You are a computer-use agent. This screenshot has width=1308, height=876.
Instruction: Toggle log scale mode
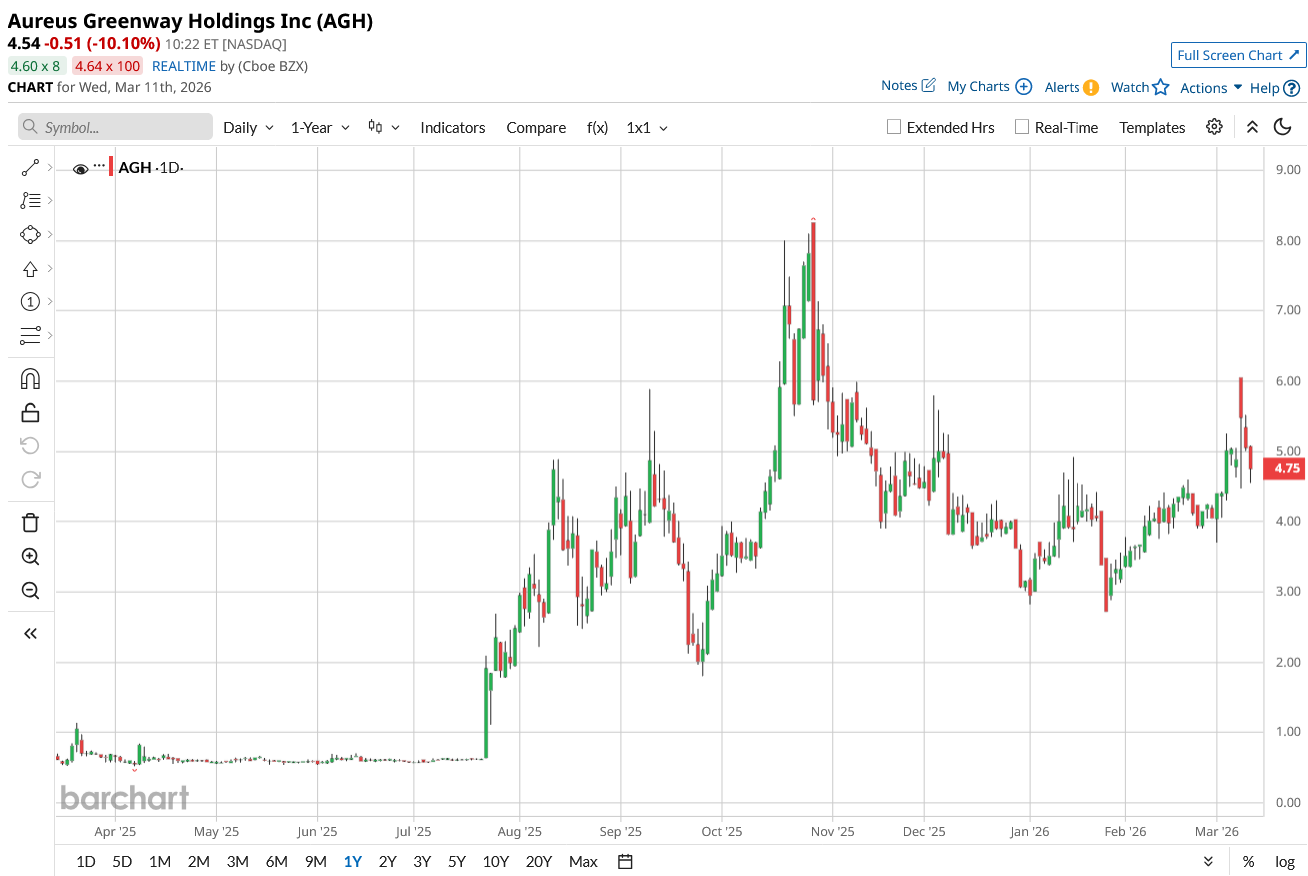pyautogui.click(x=1285, y=861)
